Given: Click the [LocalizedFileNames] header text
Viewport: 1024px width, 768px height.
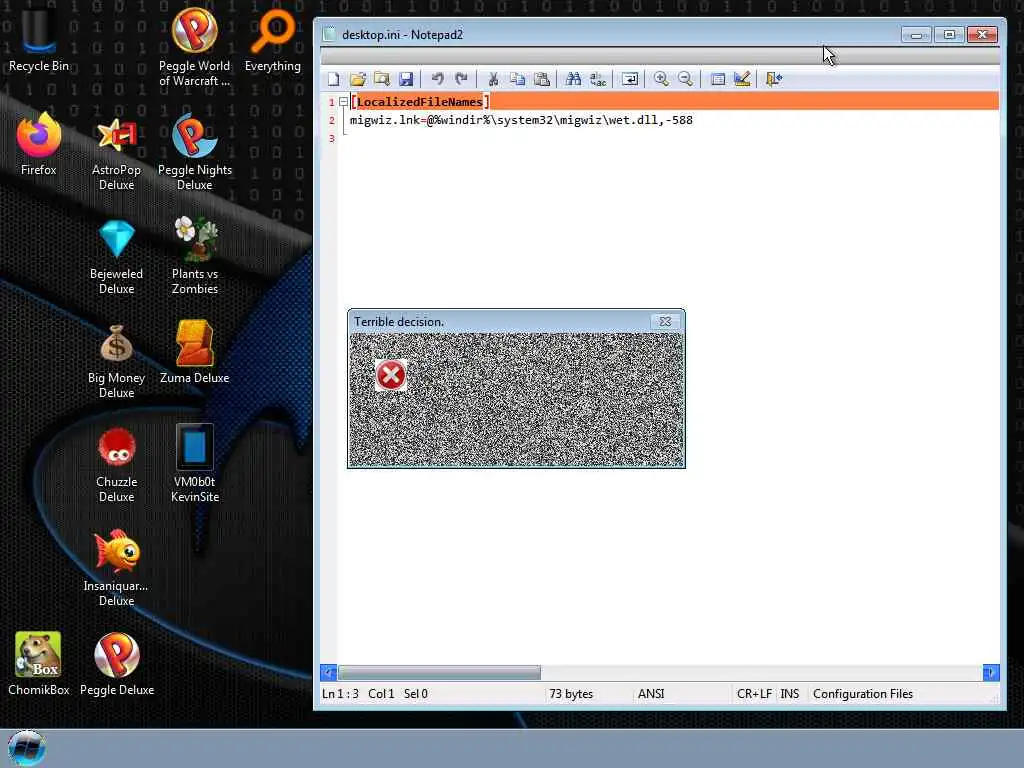Looking at the screenshot, I should point(420,102).
